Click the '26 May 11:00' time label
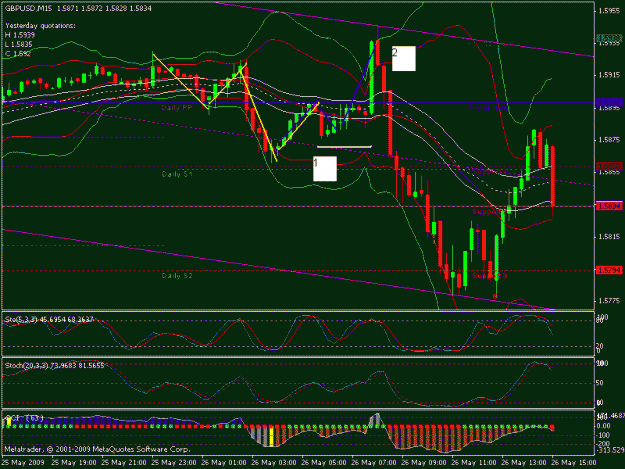Image resolution: width=625 pixels, height=469 pixels. [474, 463]
